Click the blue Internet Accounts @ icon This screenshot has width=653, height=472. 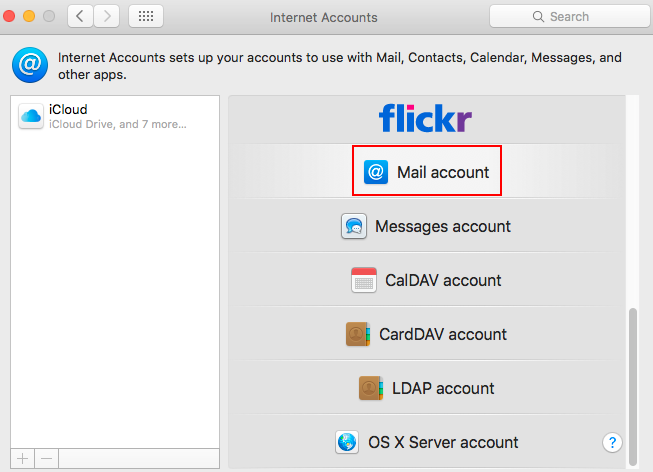pos(30,65)
